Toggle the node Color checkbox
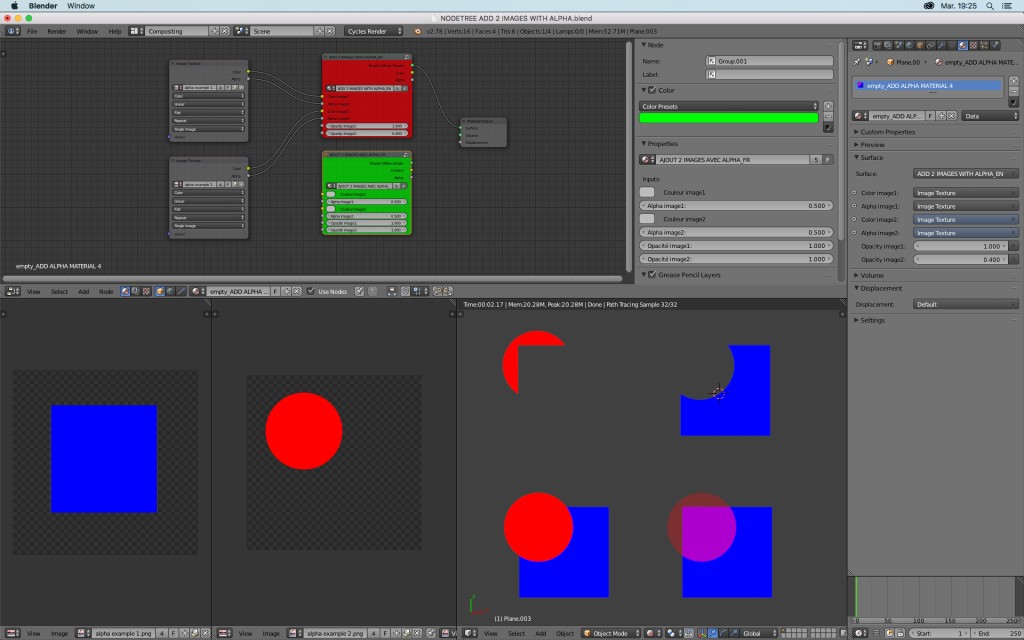The width and height of the screenshot is (1024, 640). 652,90
